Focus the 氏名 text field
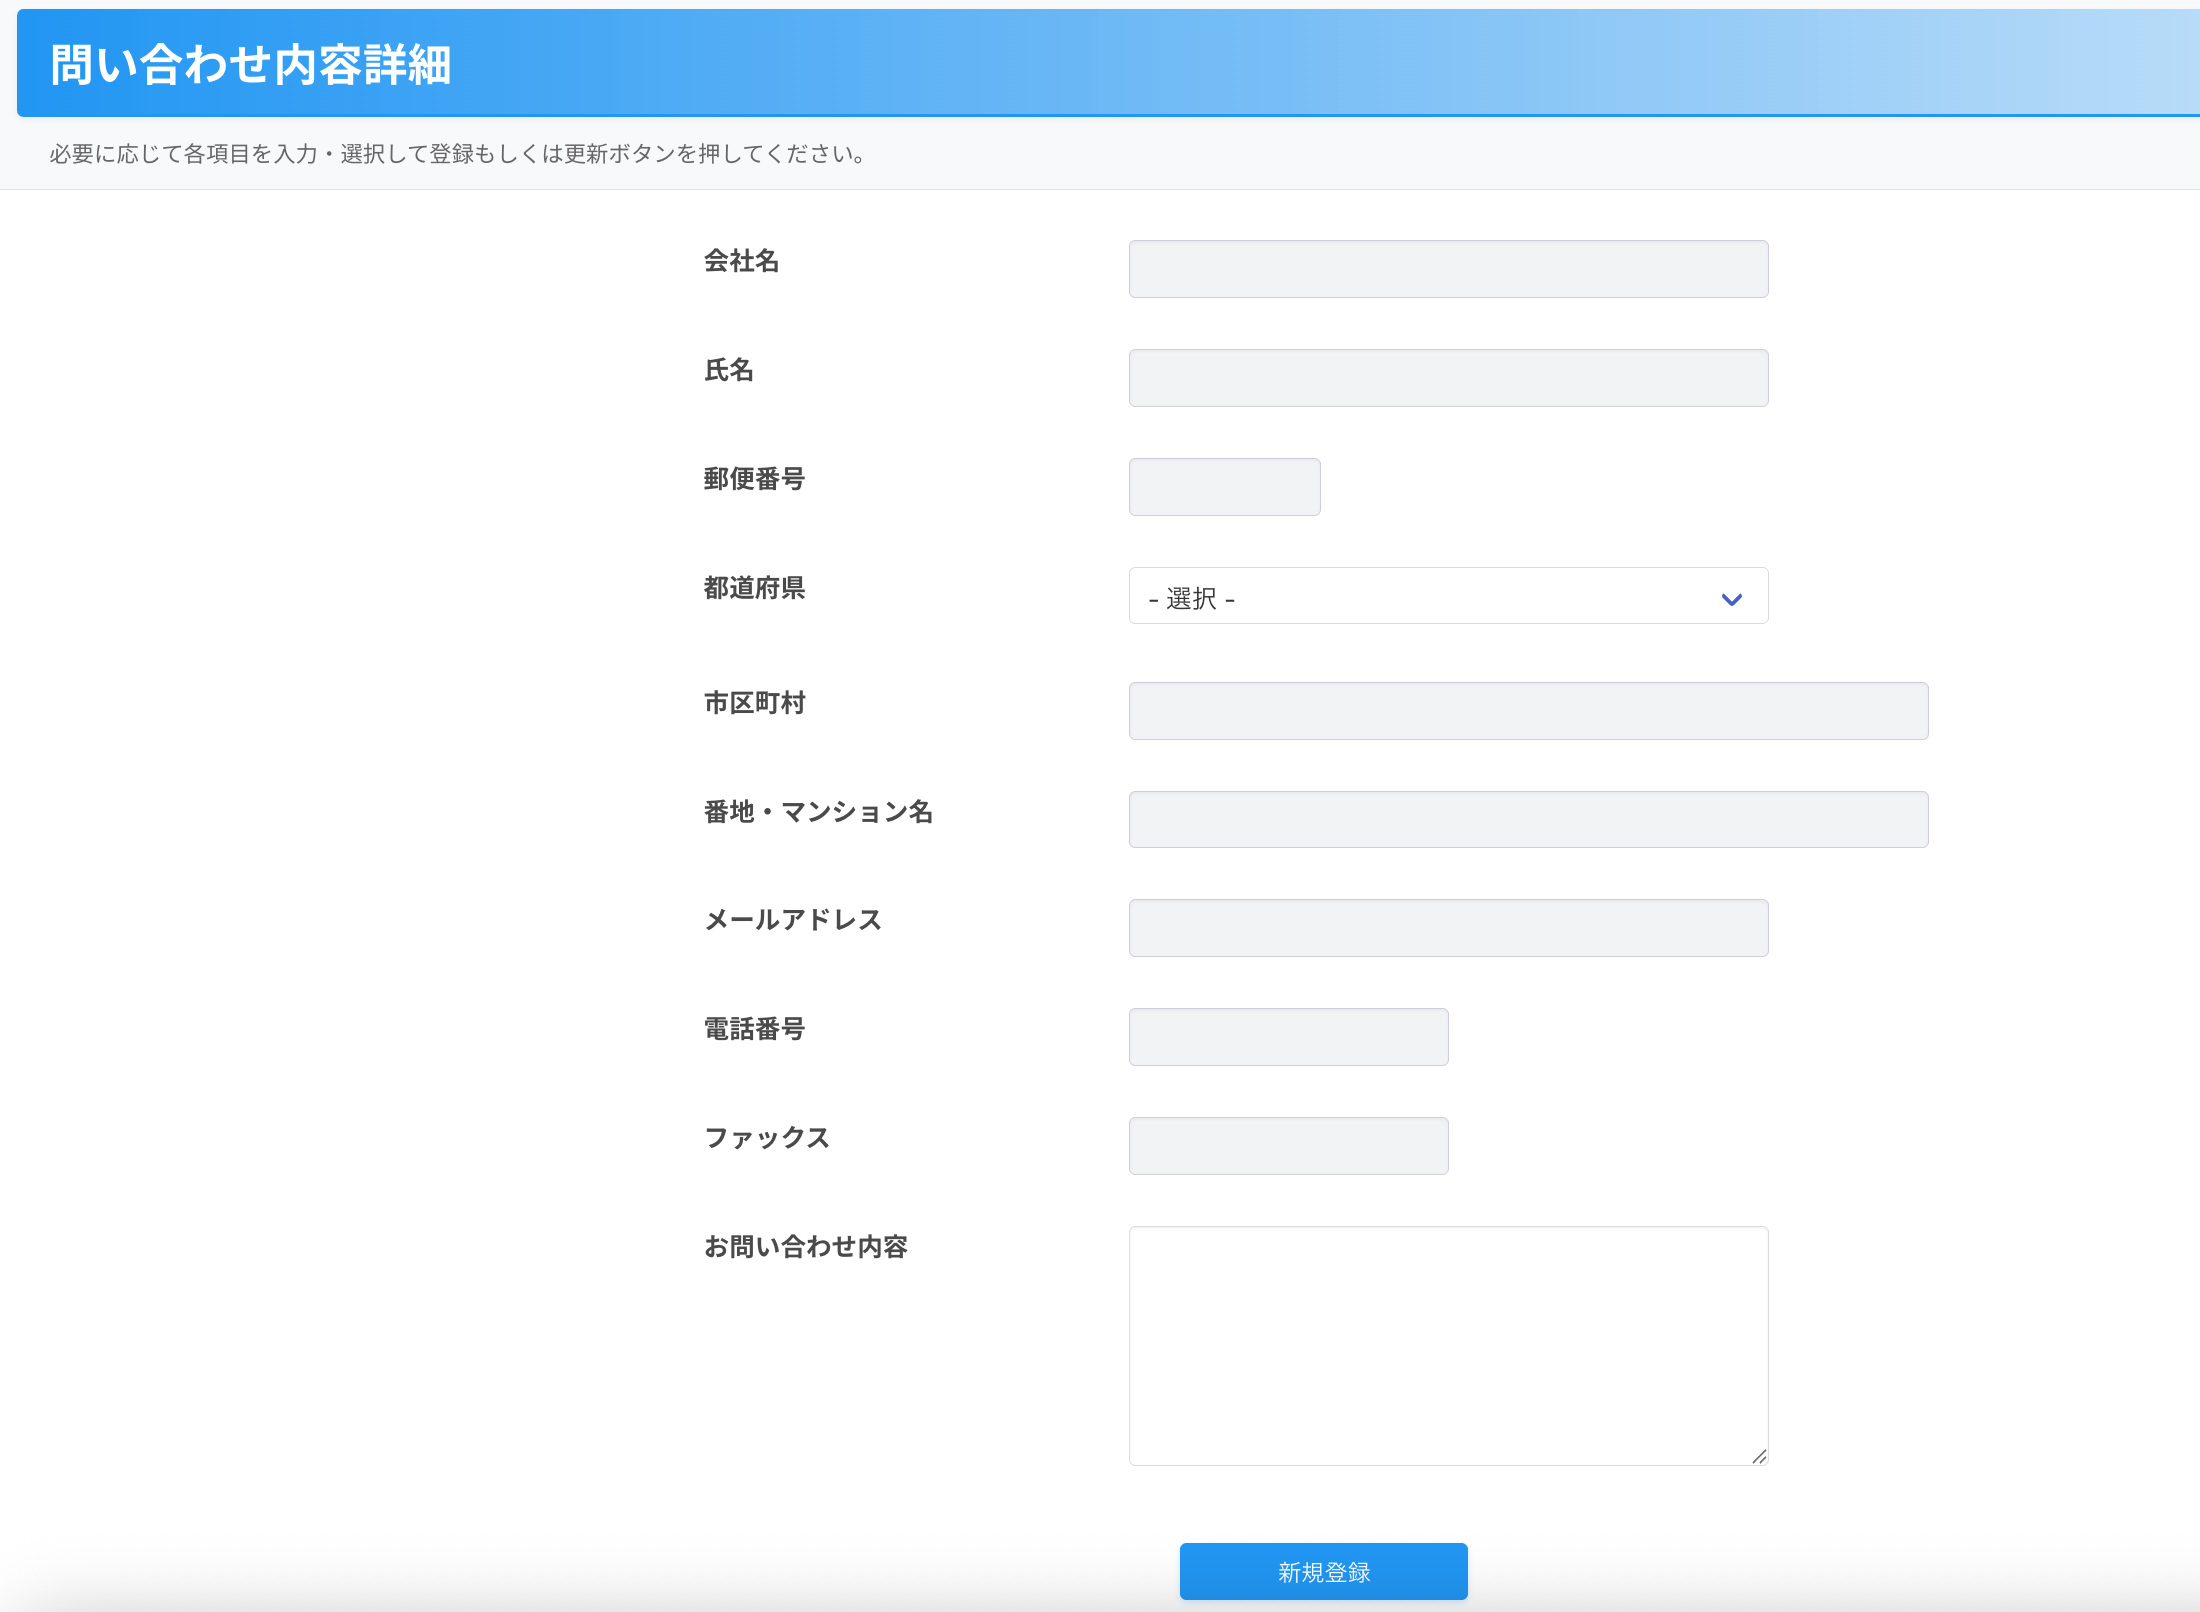Image resolution: width=2200 pixels, height=1612 pixels. tap(1448, 378)
